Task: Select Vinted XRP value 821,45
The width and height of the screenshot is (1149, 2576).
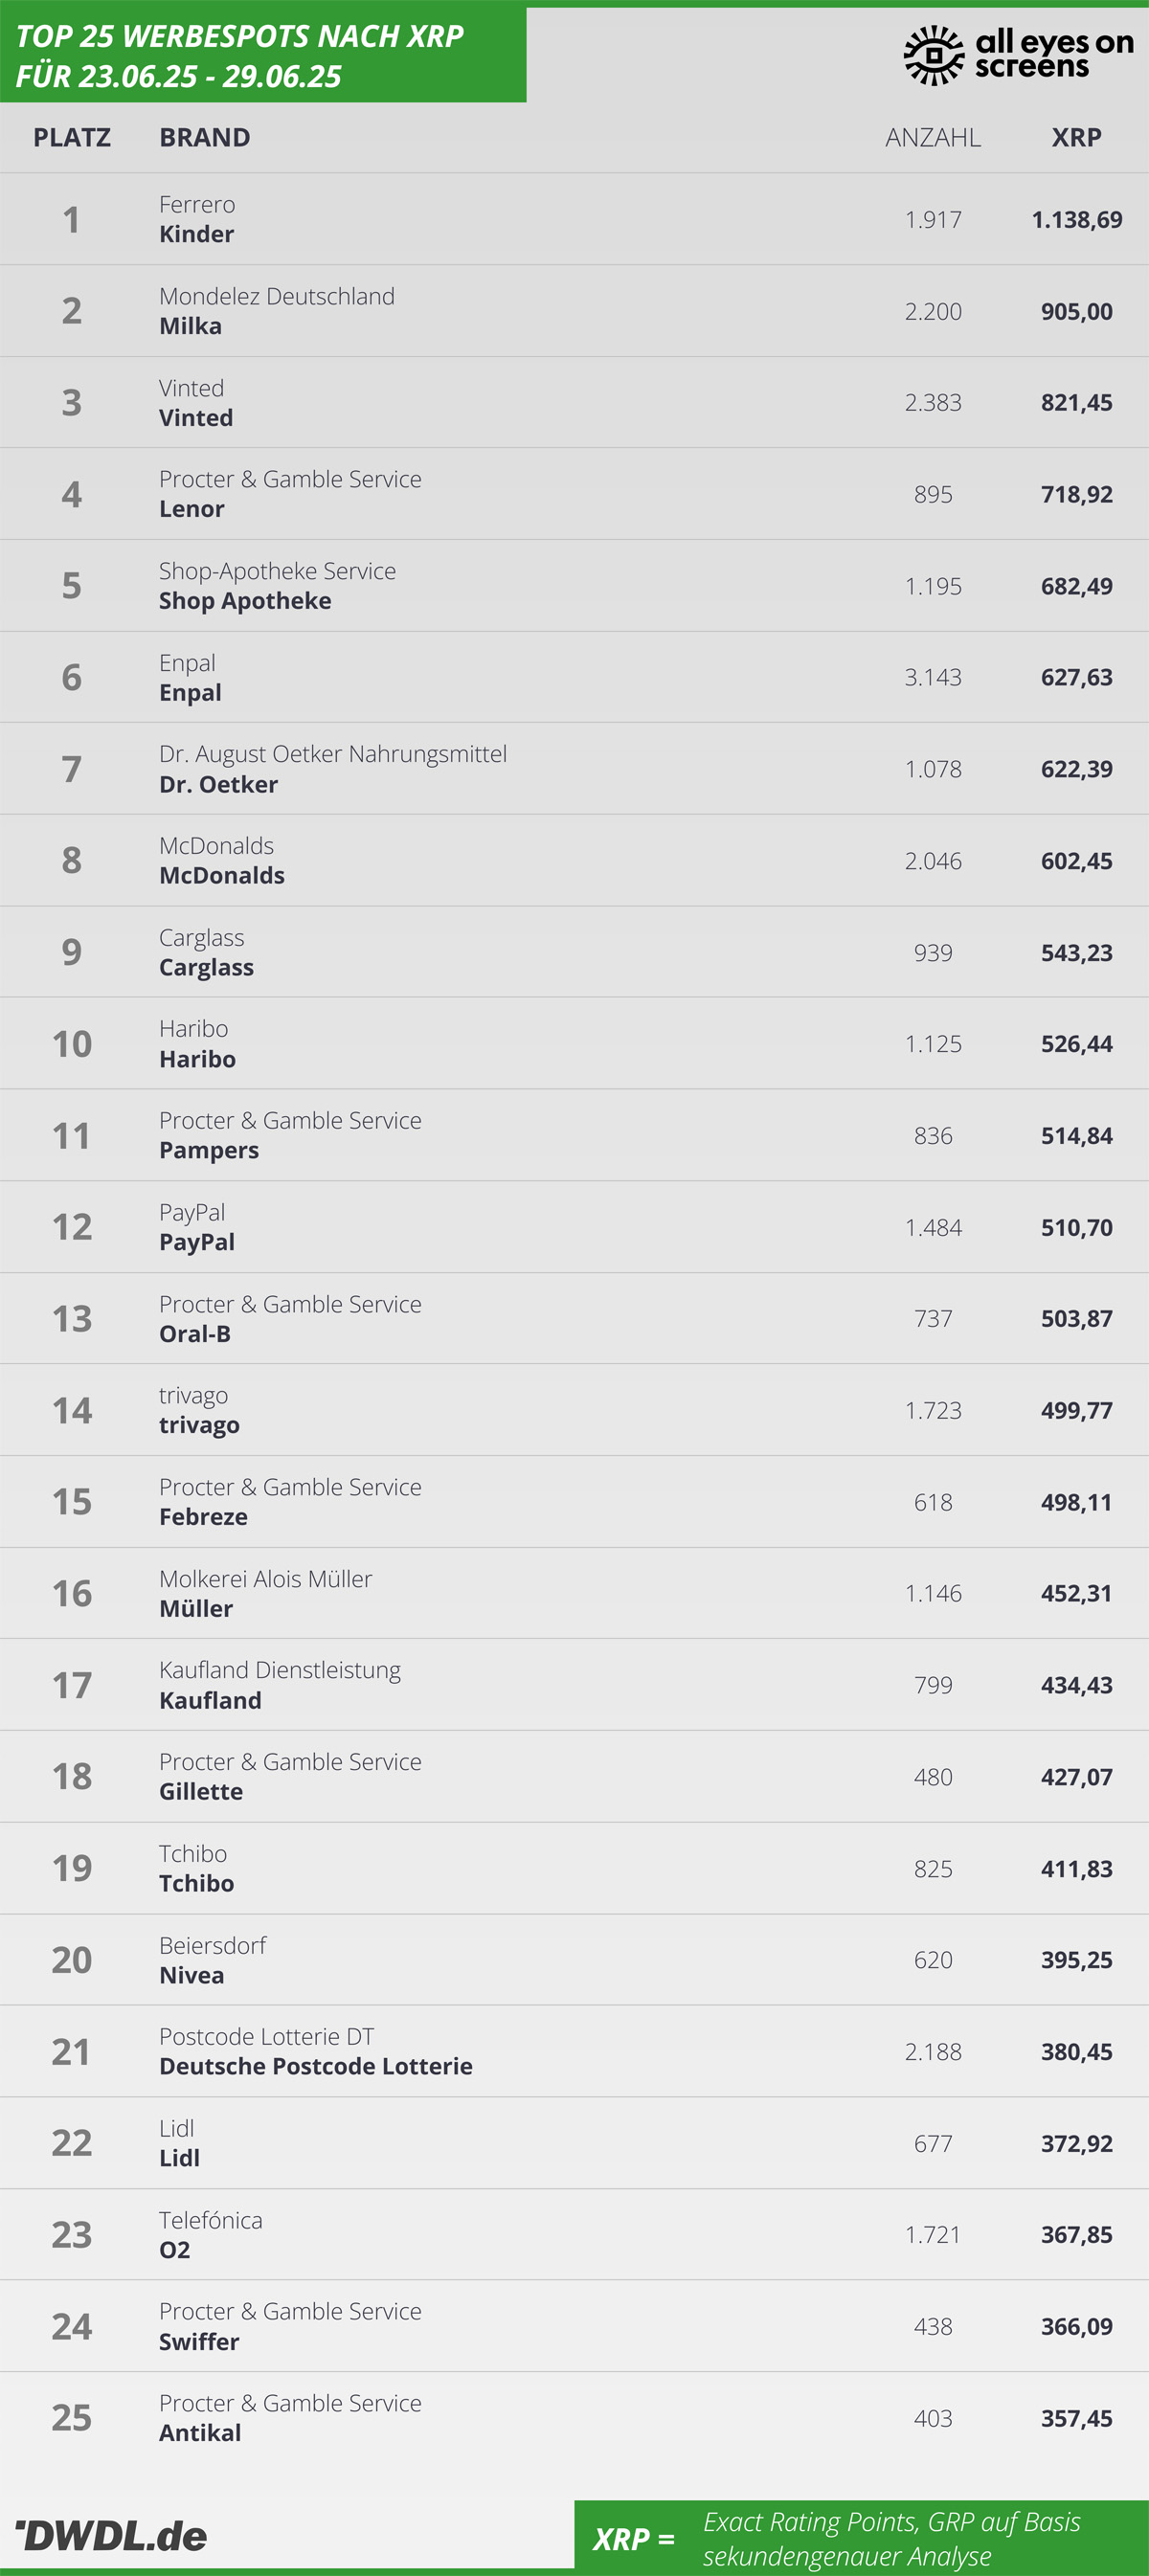Action: click(1076, 402)
